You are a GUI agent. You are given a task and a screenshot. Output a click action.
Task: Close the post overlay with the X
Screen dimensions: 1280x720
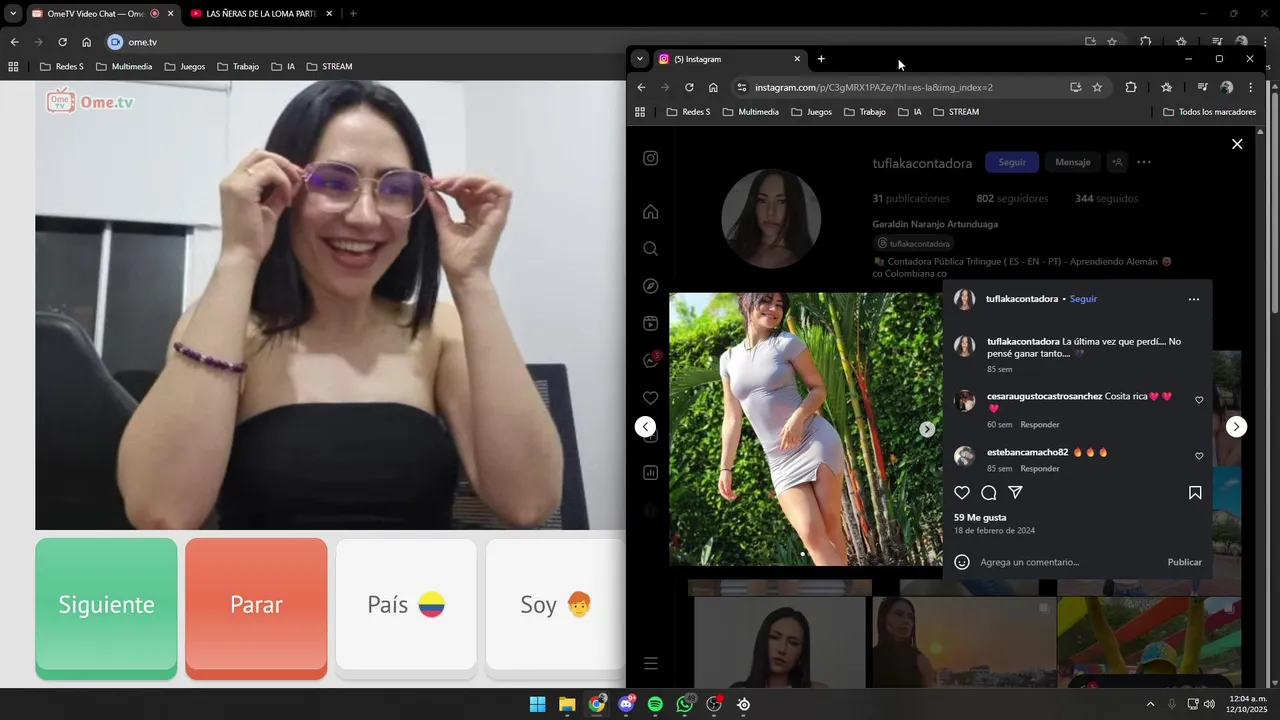[1237, 144]
